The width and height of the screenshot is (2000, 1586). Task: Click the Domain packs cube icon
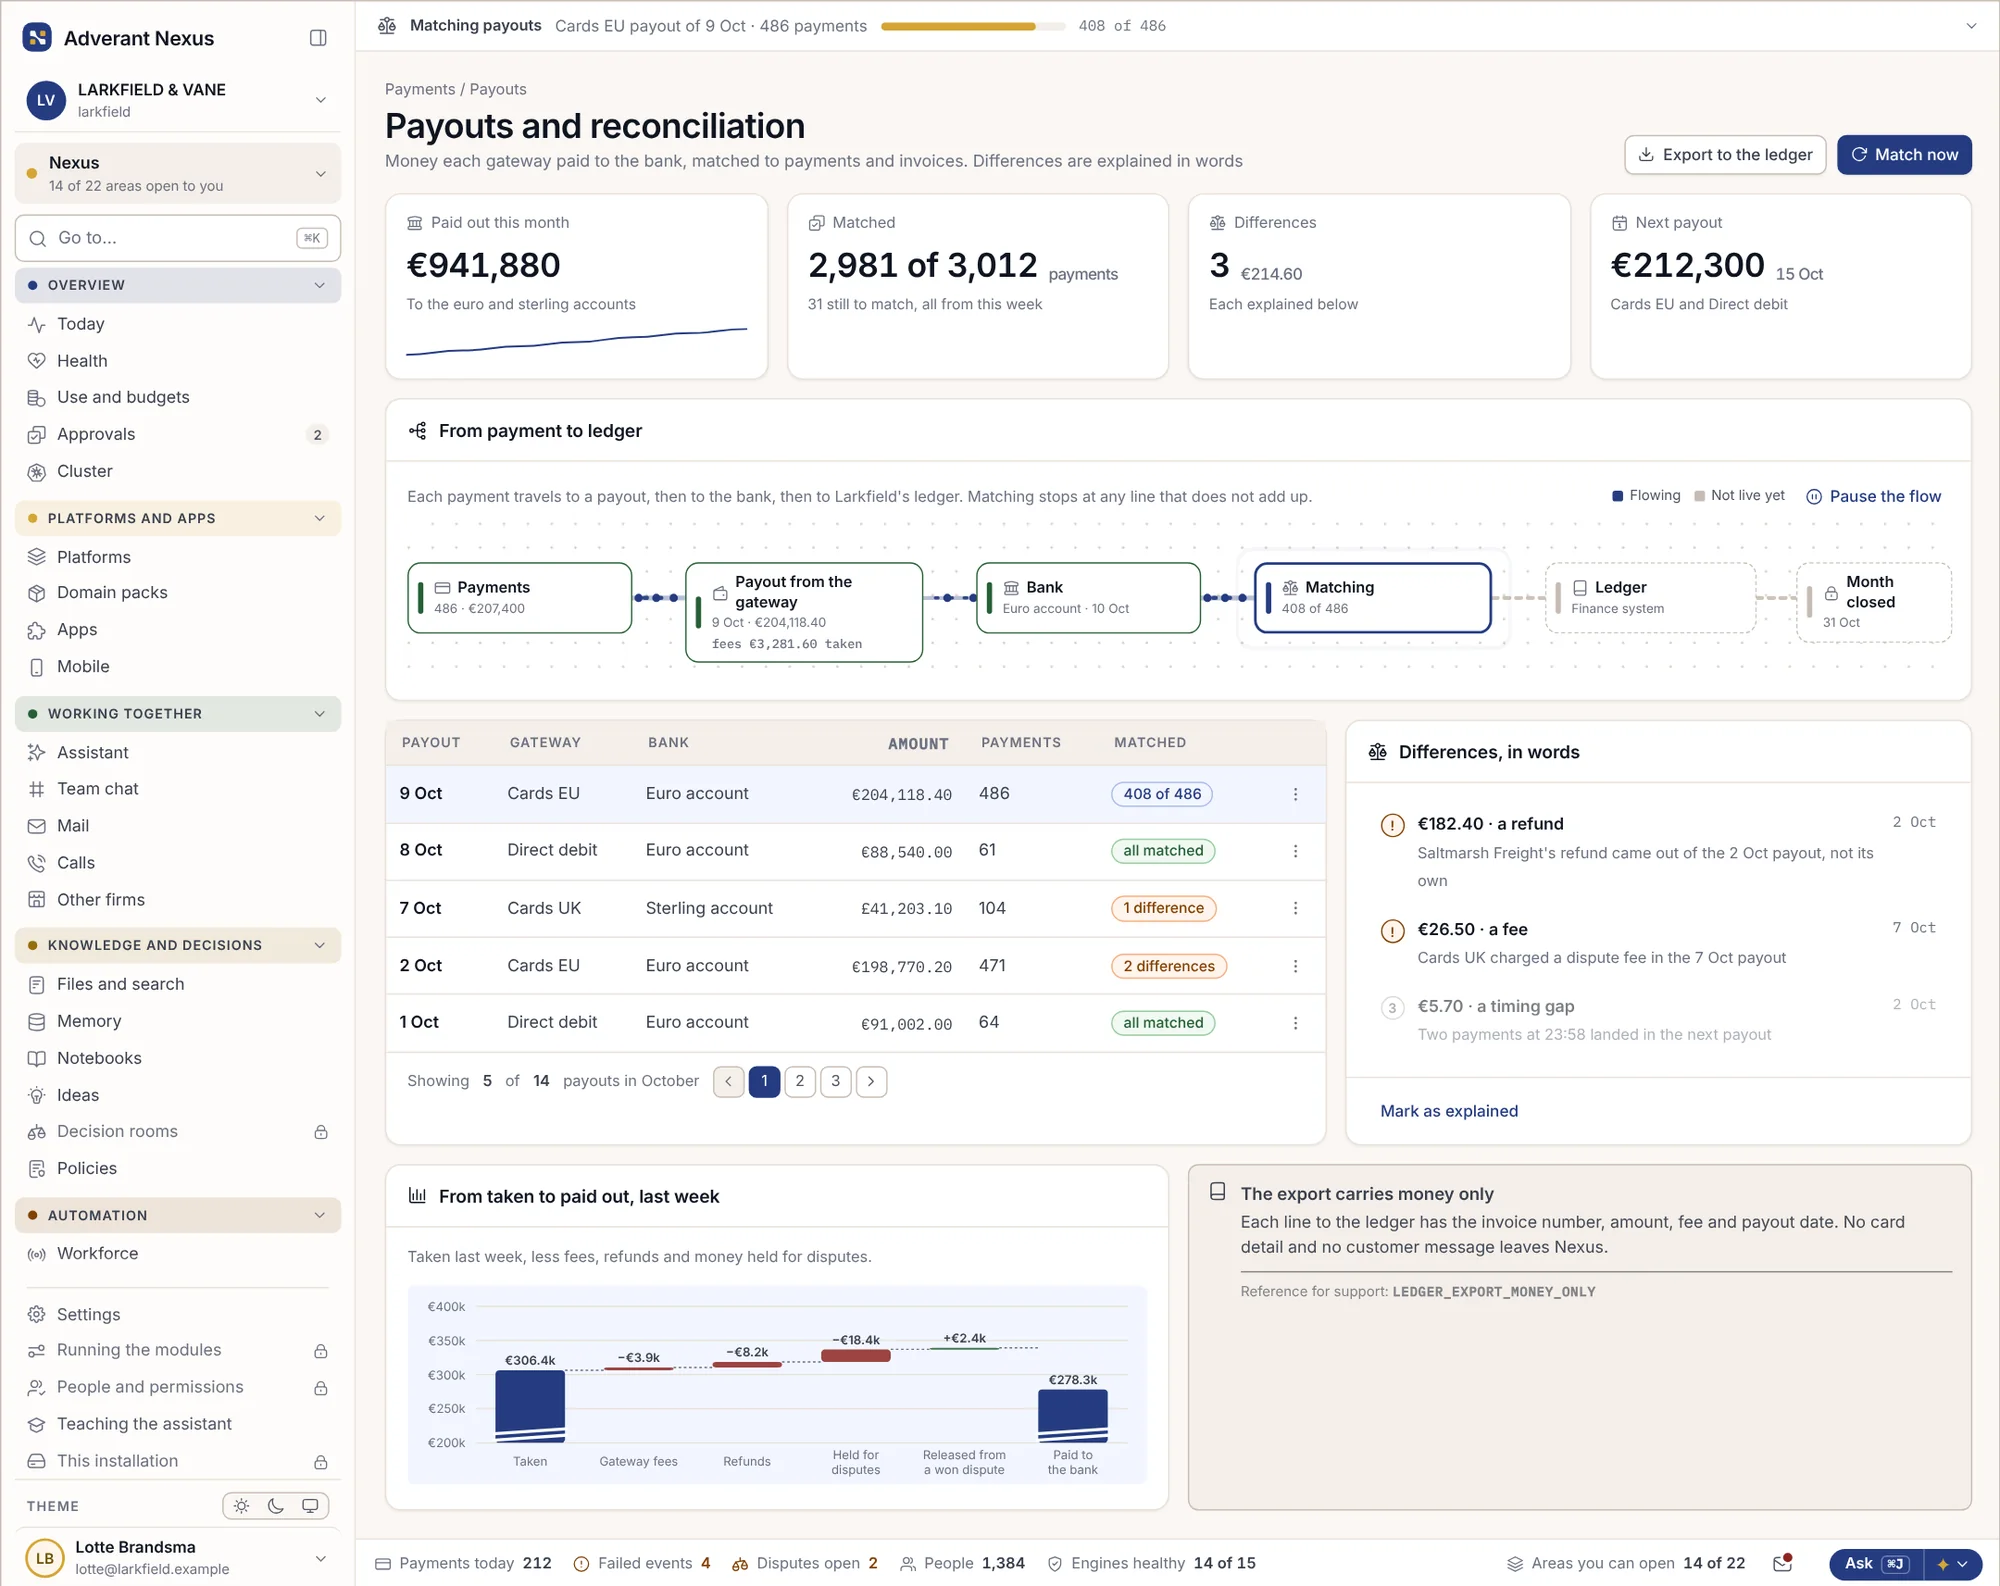37,593
